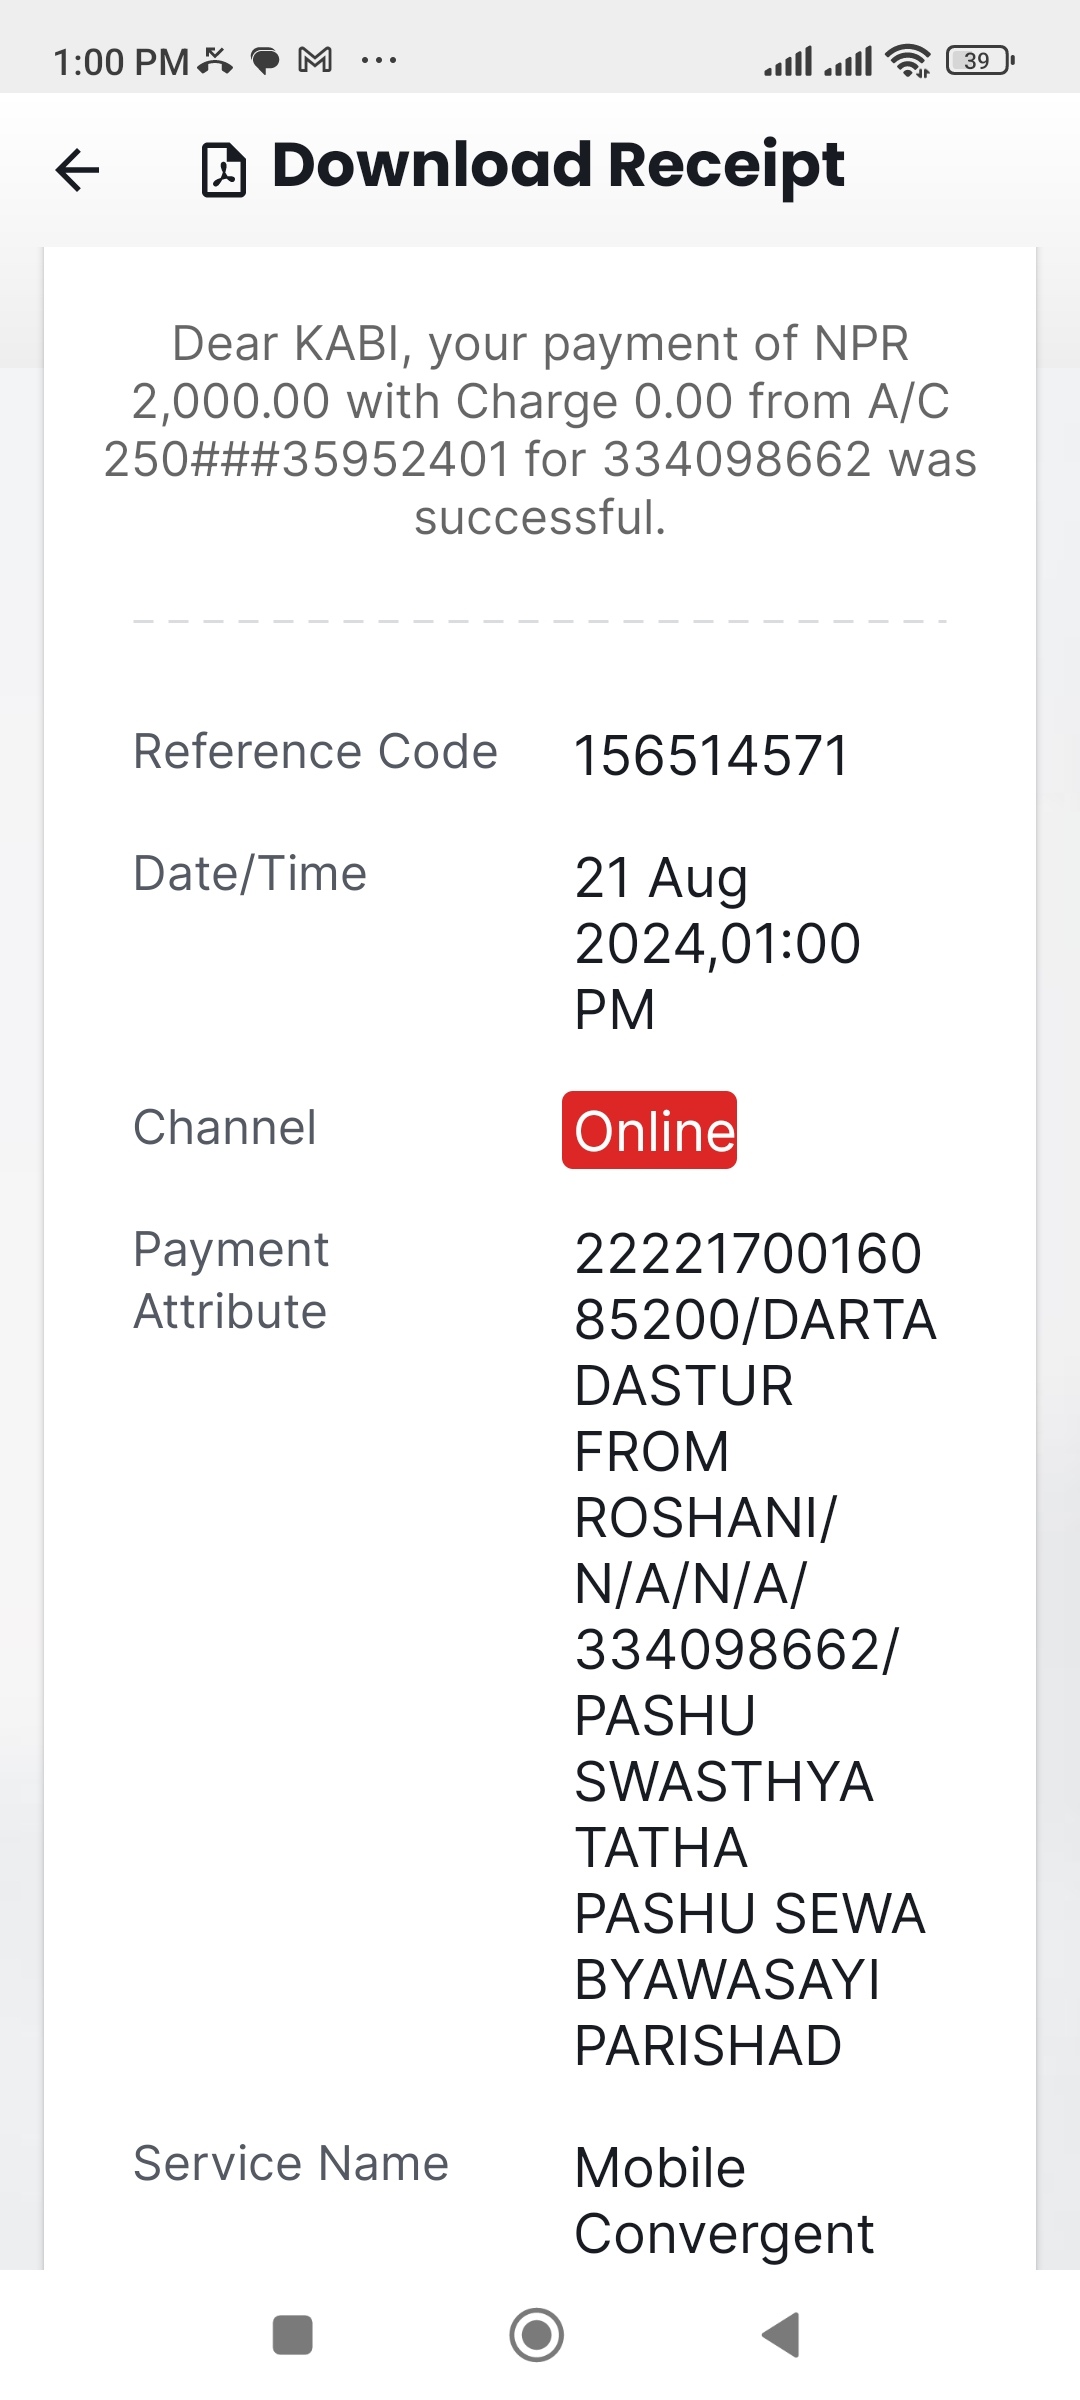Tap the Reference Code label
Image resolution: width=1080 pixels, height=2400 pixels.
pyautogui.click(x=315, y=751)
